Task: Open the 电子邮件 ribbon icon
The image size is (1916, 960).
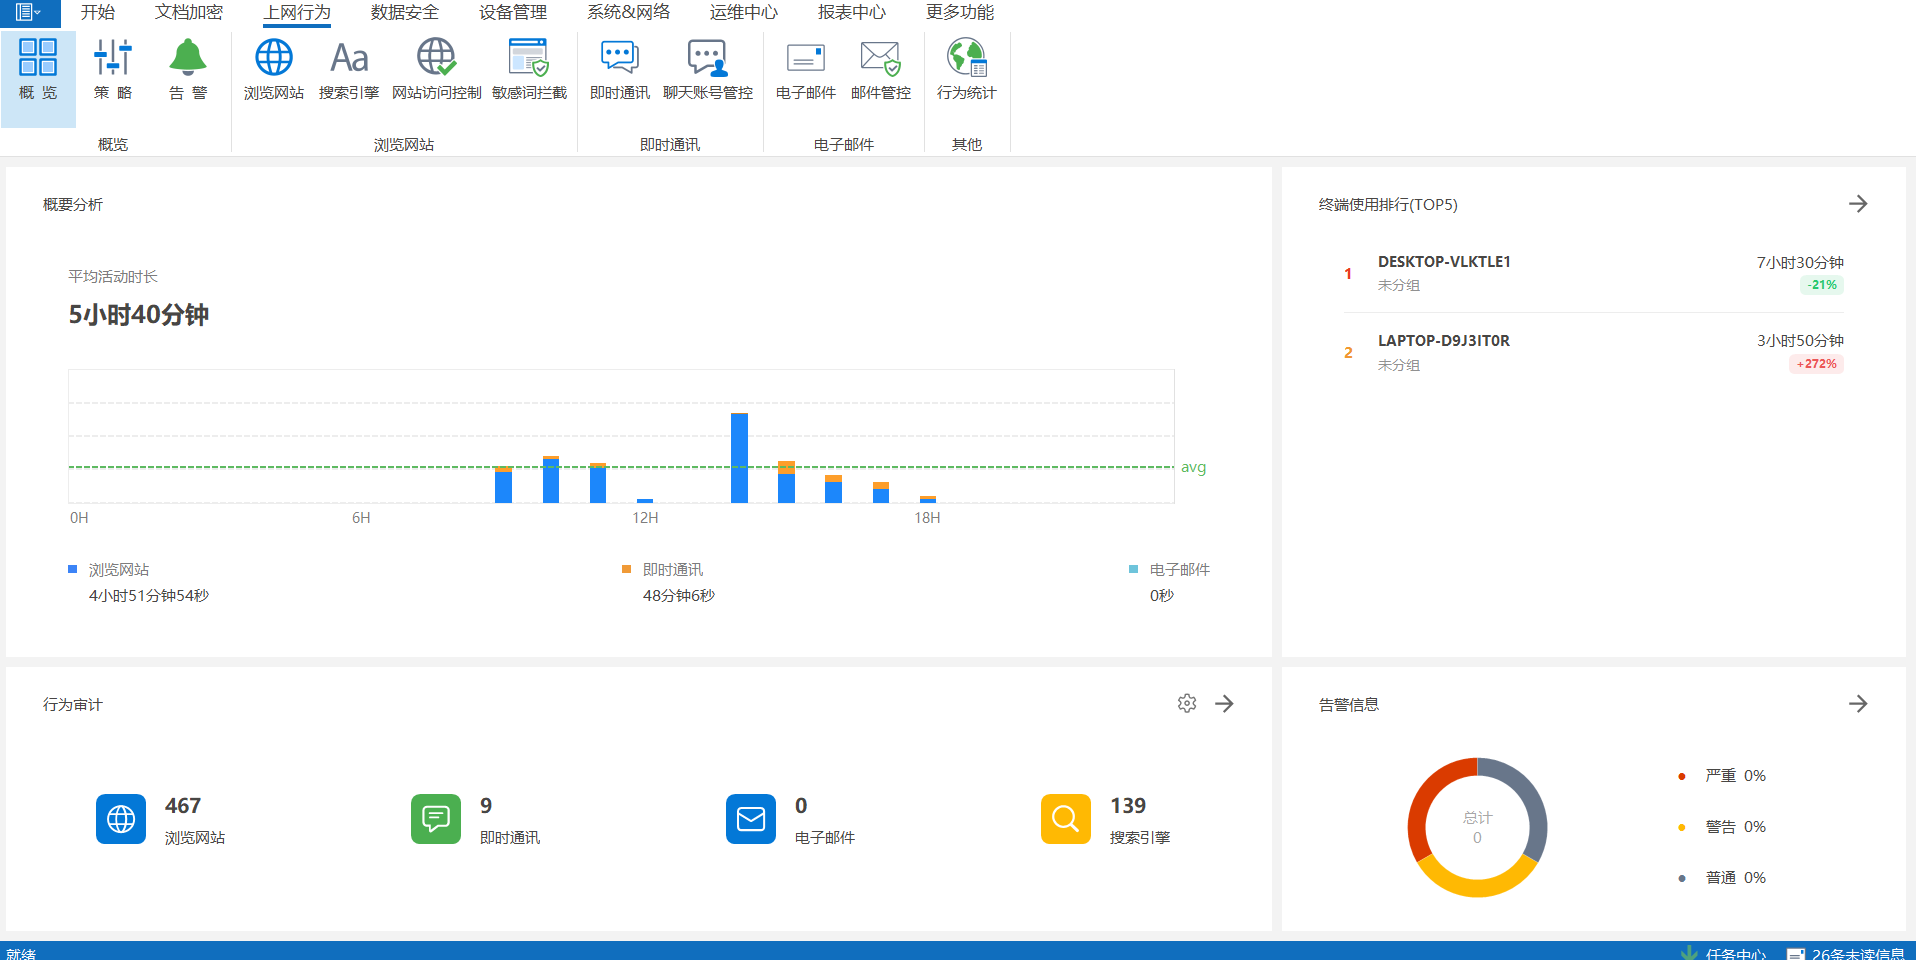Action: (x=806, y=70)
